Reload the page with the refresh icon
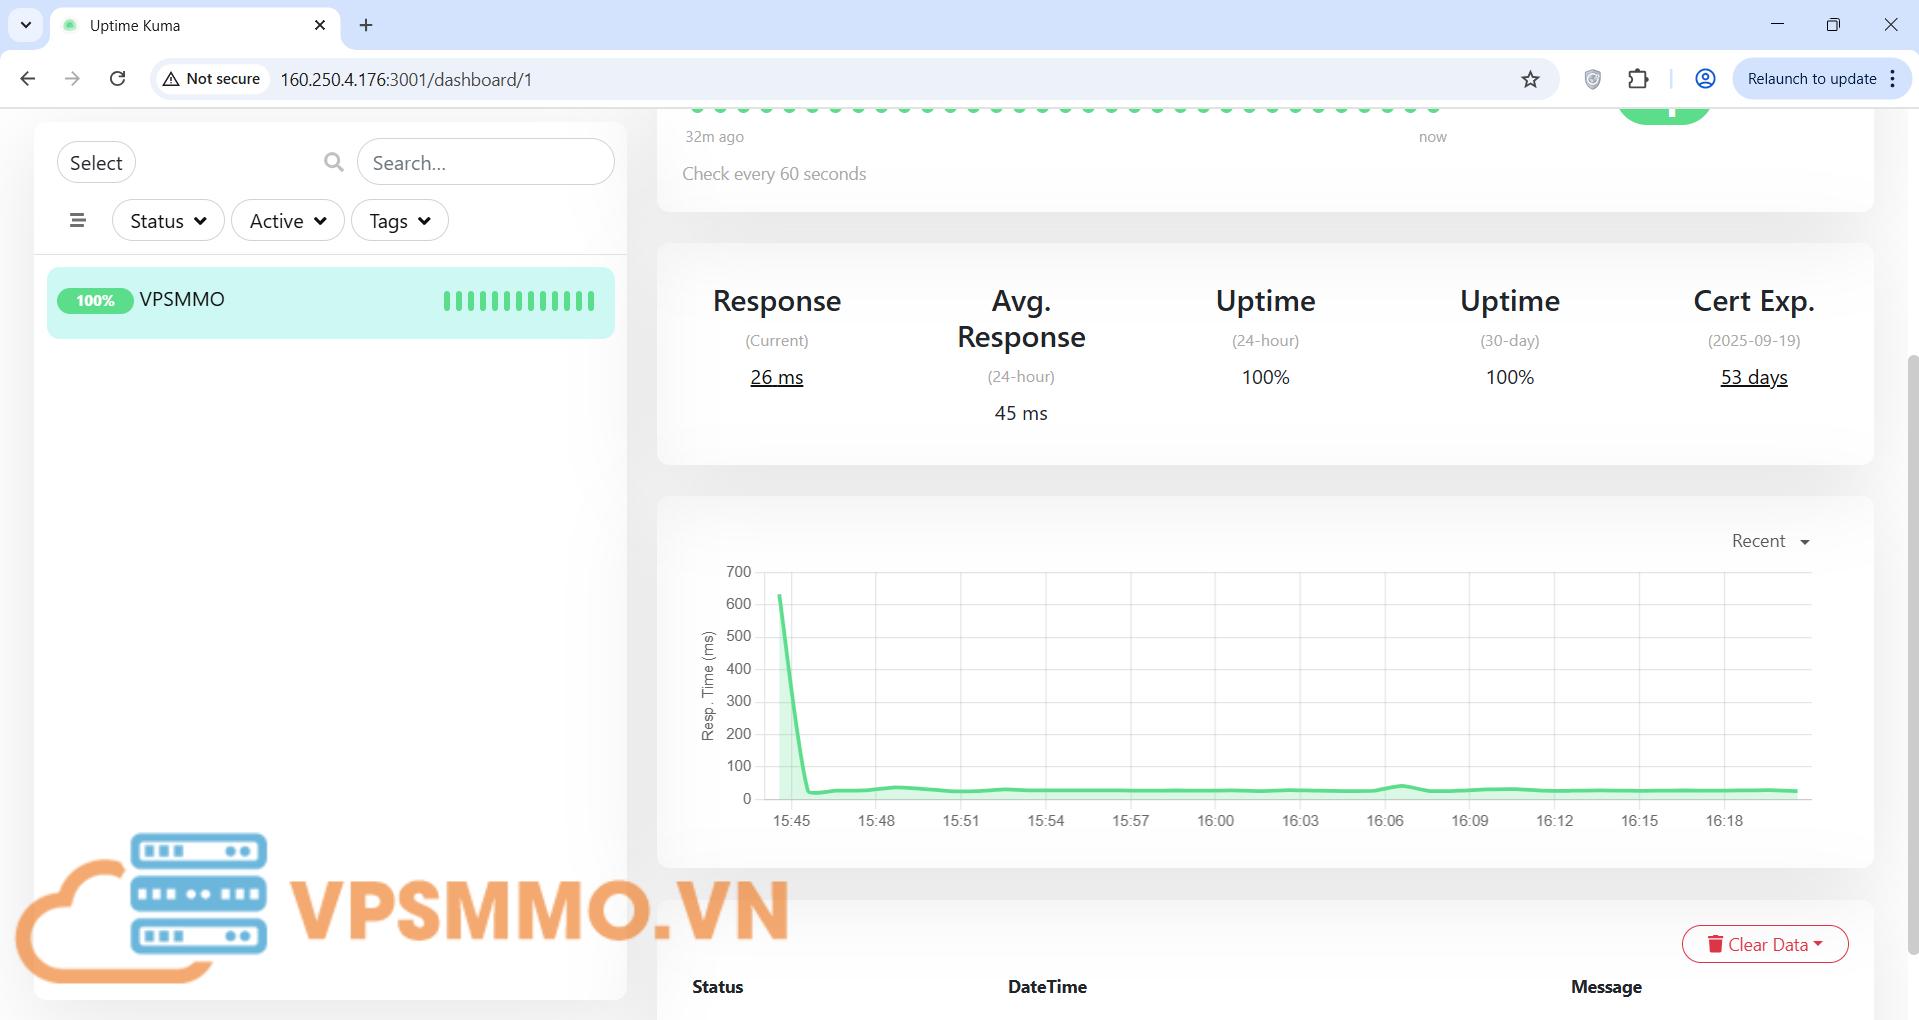Screen dimensions: 1919x1020 [117, 79]
